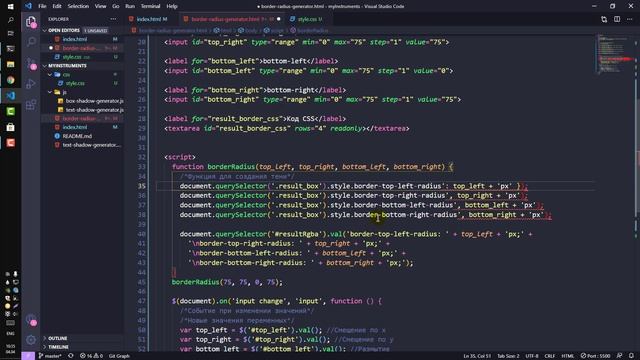Change the HTML language mode in status bar
Image resolution: width=640 pixels, height=360 pixels.
coord(568,356)
